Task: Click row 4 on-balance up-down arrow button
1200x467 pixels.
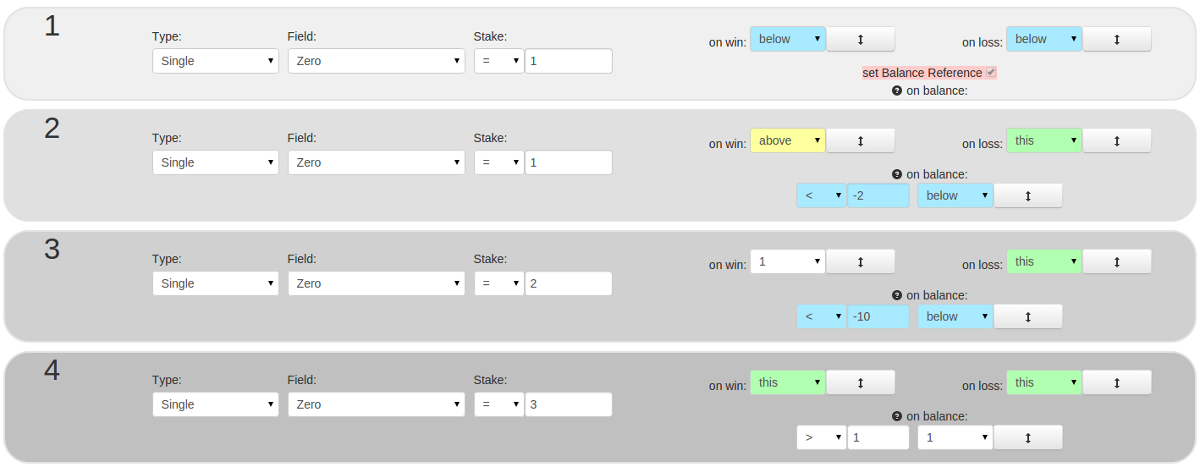Action: pos(1028,438)
